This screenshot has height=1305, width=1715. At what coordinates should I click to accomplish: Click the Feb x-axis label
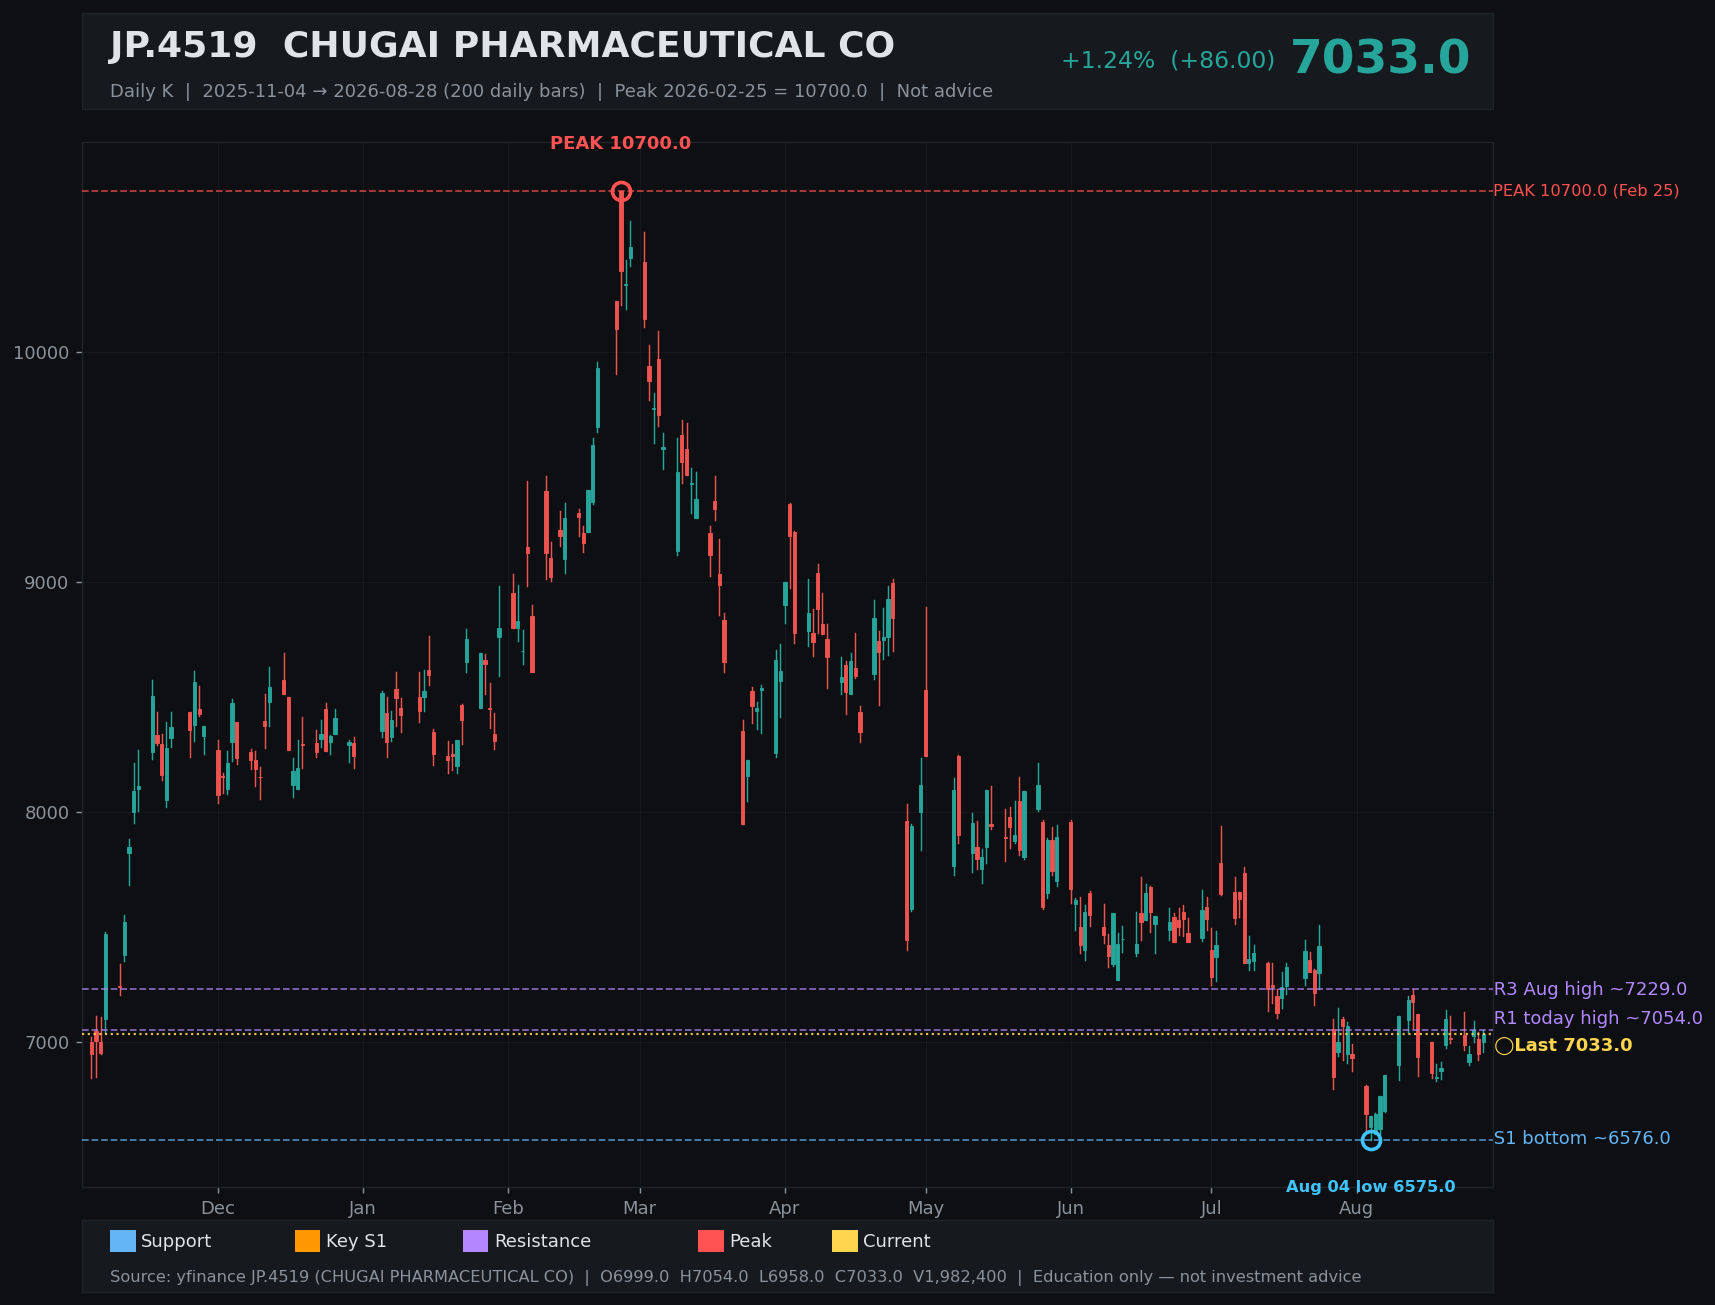508,1208
